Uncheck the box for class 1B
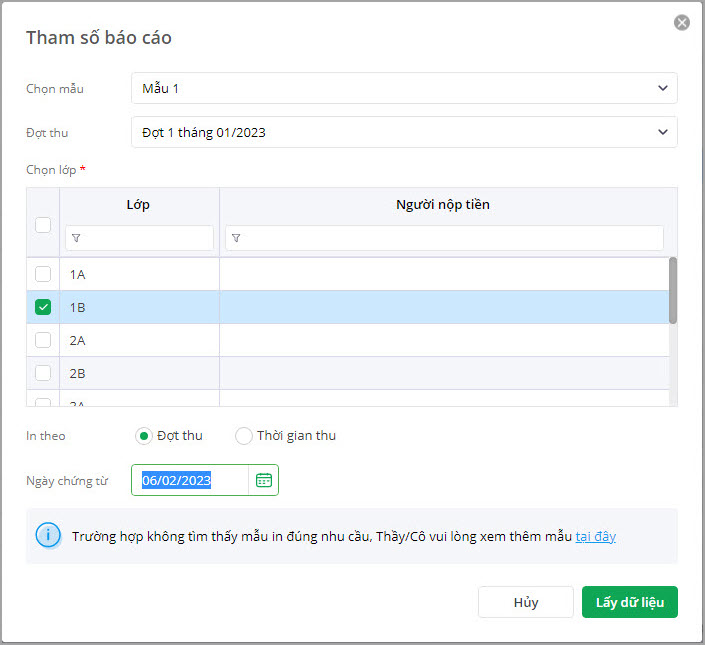 click(43, 307)
